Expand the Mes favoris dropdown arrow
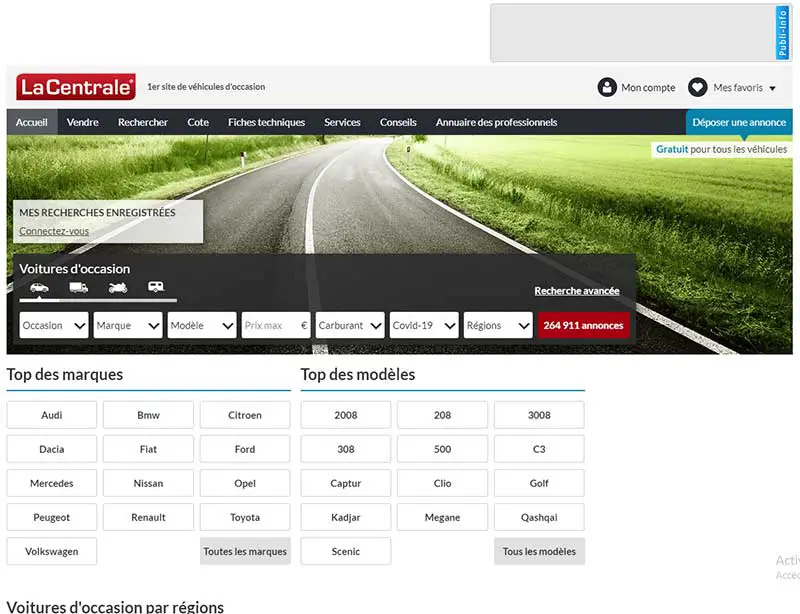 pos(772,88)
